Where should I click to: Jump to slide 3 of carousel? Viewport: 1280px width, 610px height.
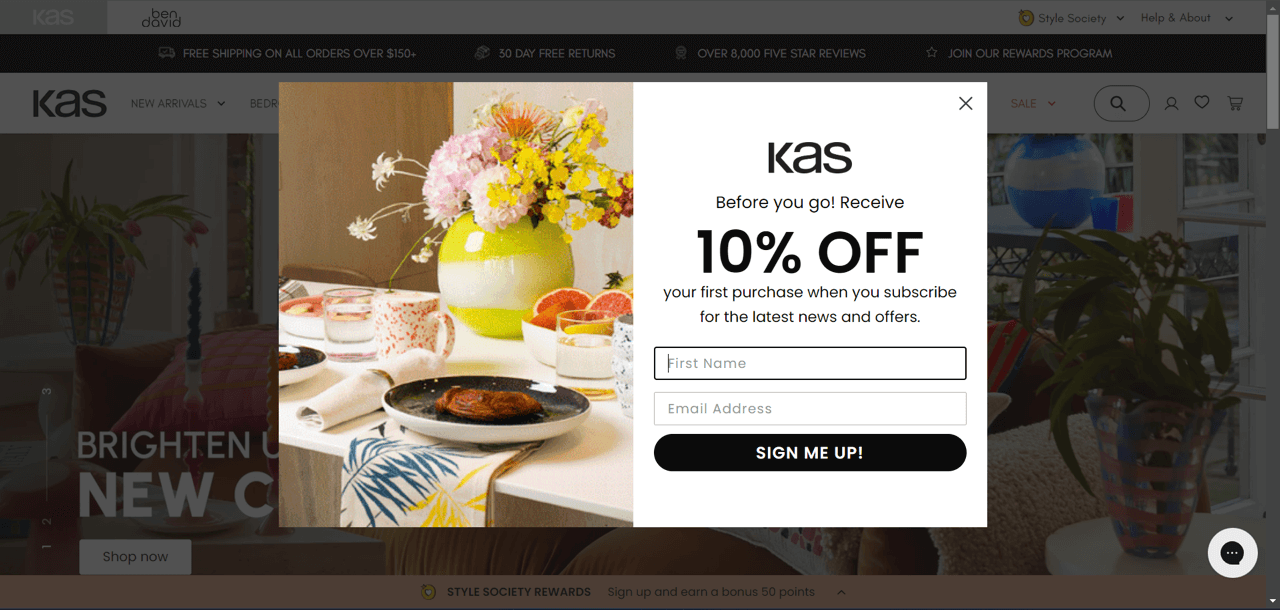[x=46, y=391]
